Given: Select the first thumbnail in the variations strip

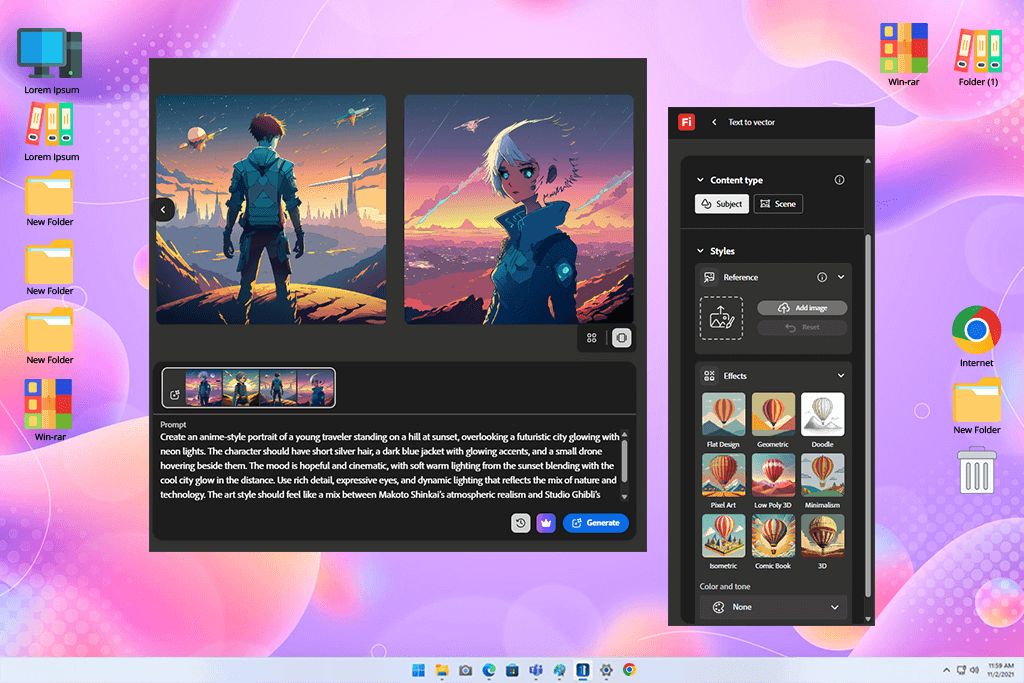Looking at the screenshot, I should tap(204, 388).
